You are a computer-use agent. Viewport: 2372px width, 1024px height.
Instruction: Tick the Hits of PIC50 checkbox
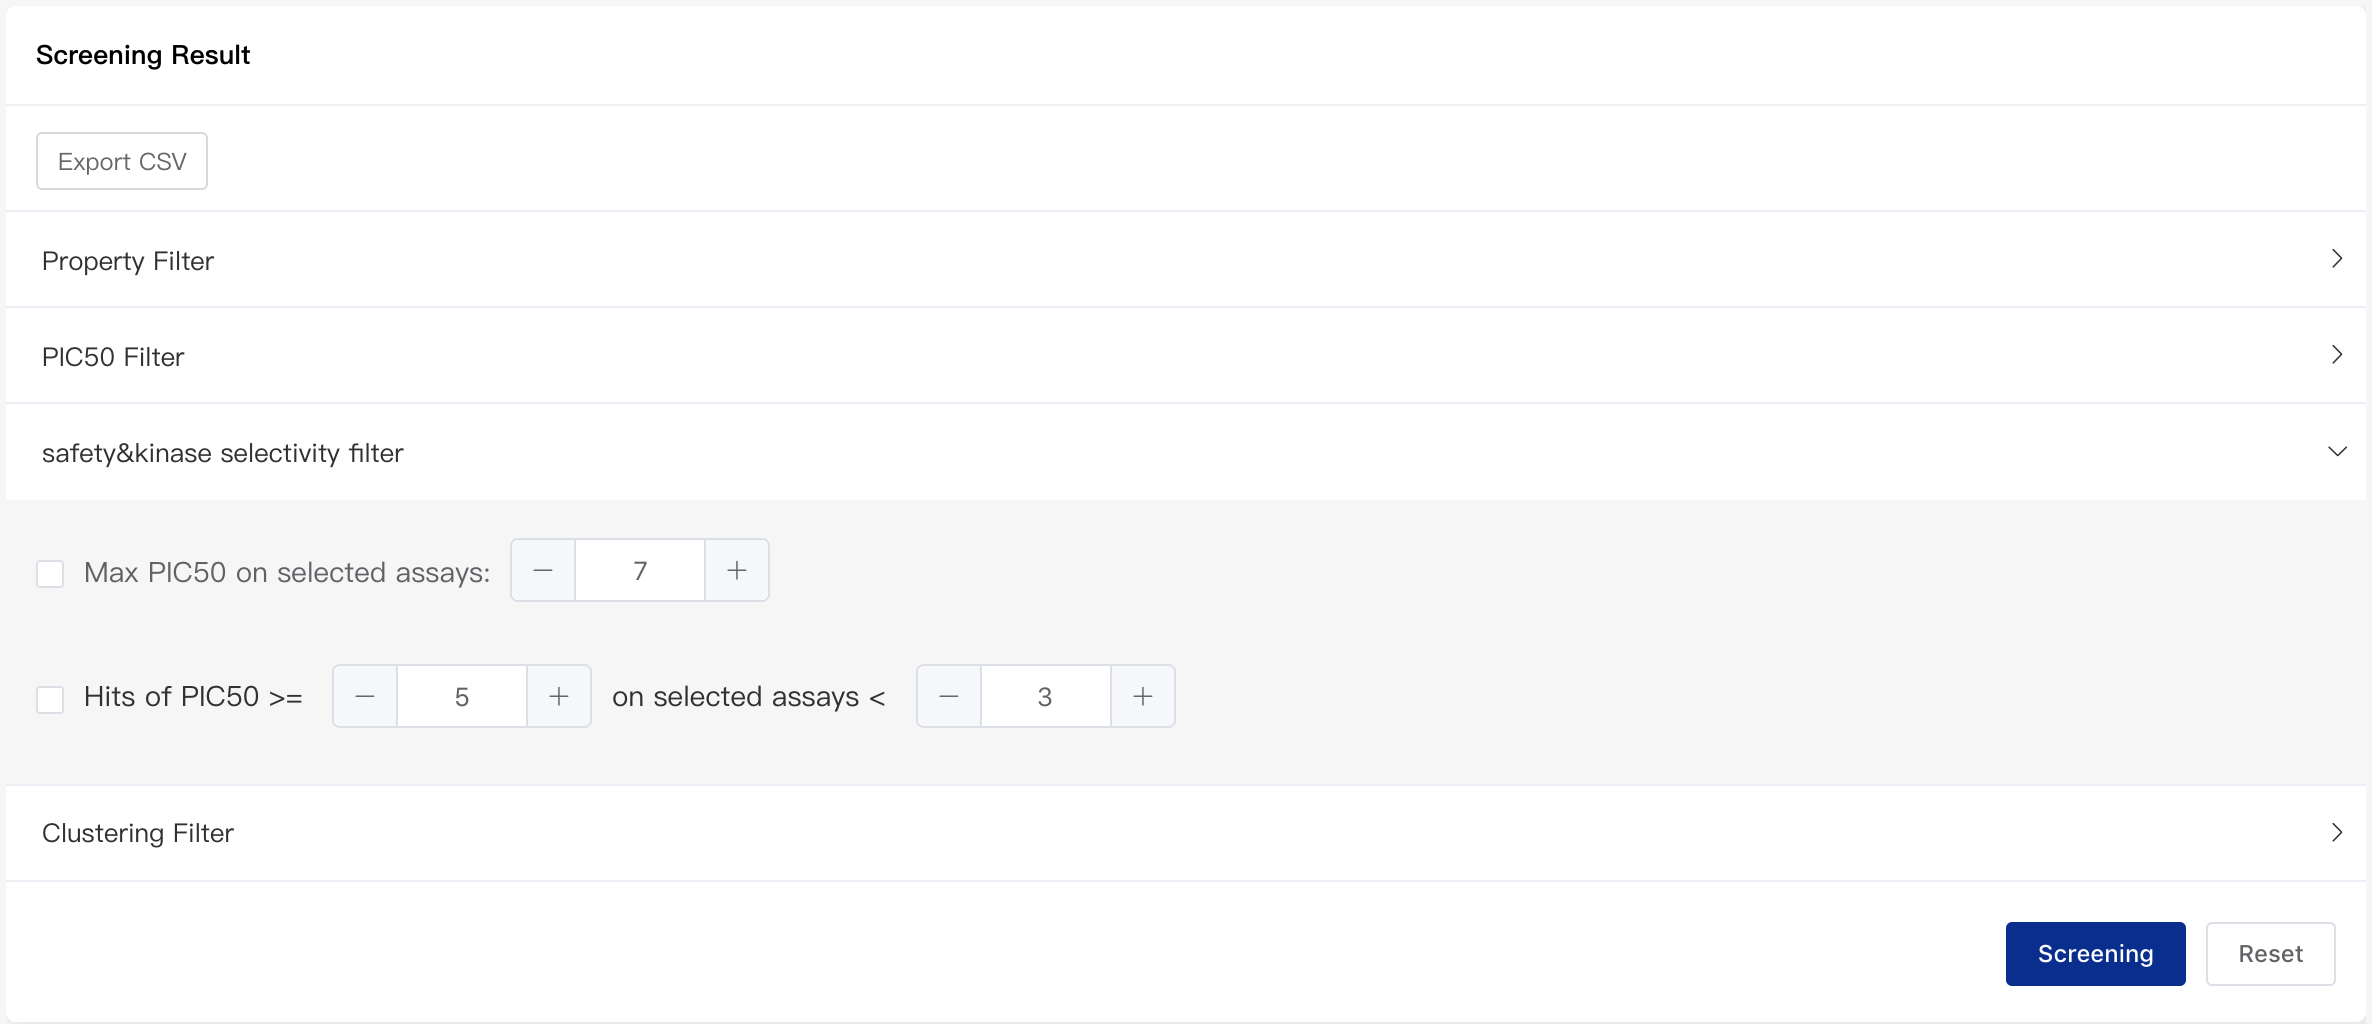point(50,699)
